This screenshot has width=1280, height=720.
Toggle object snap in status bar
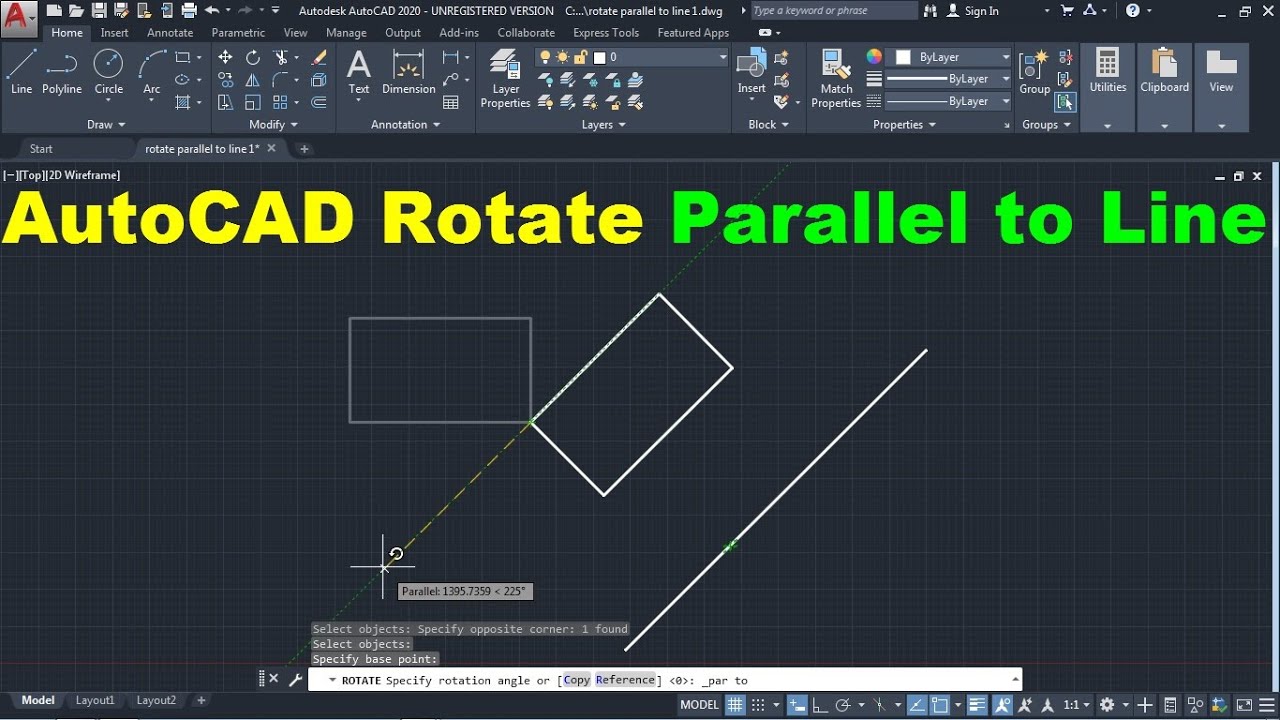coord(940,704)
